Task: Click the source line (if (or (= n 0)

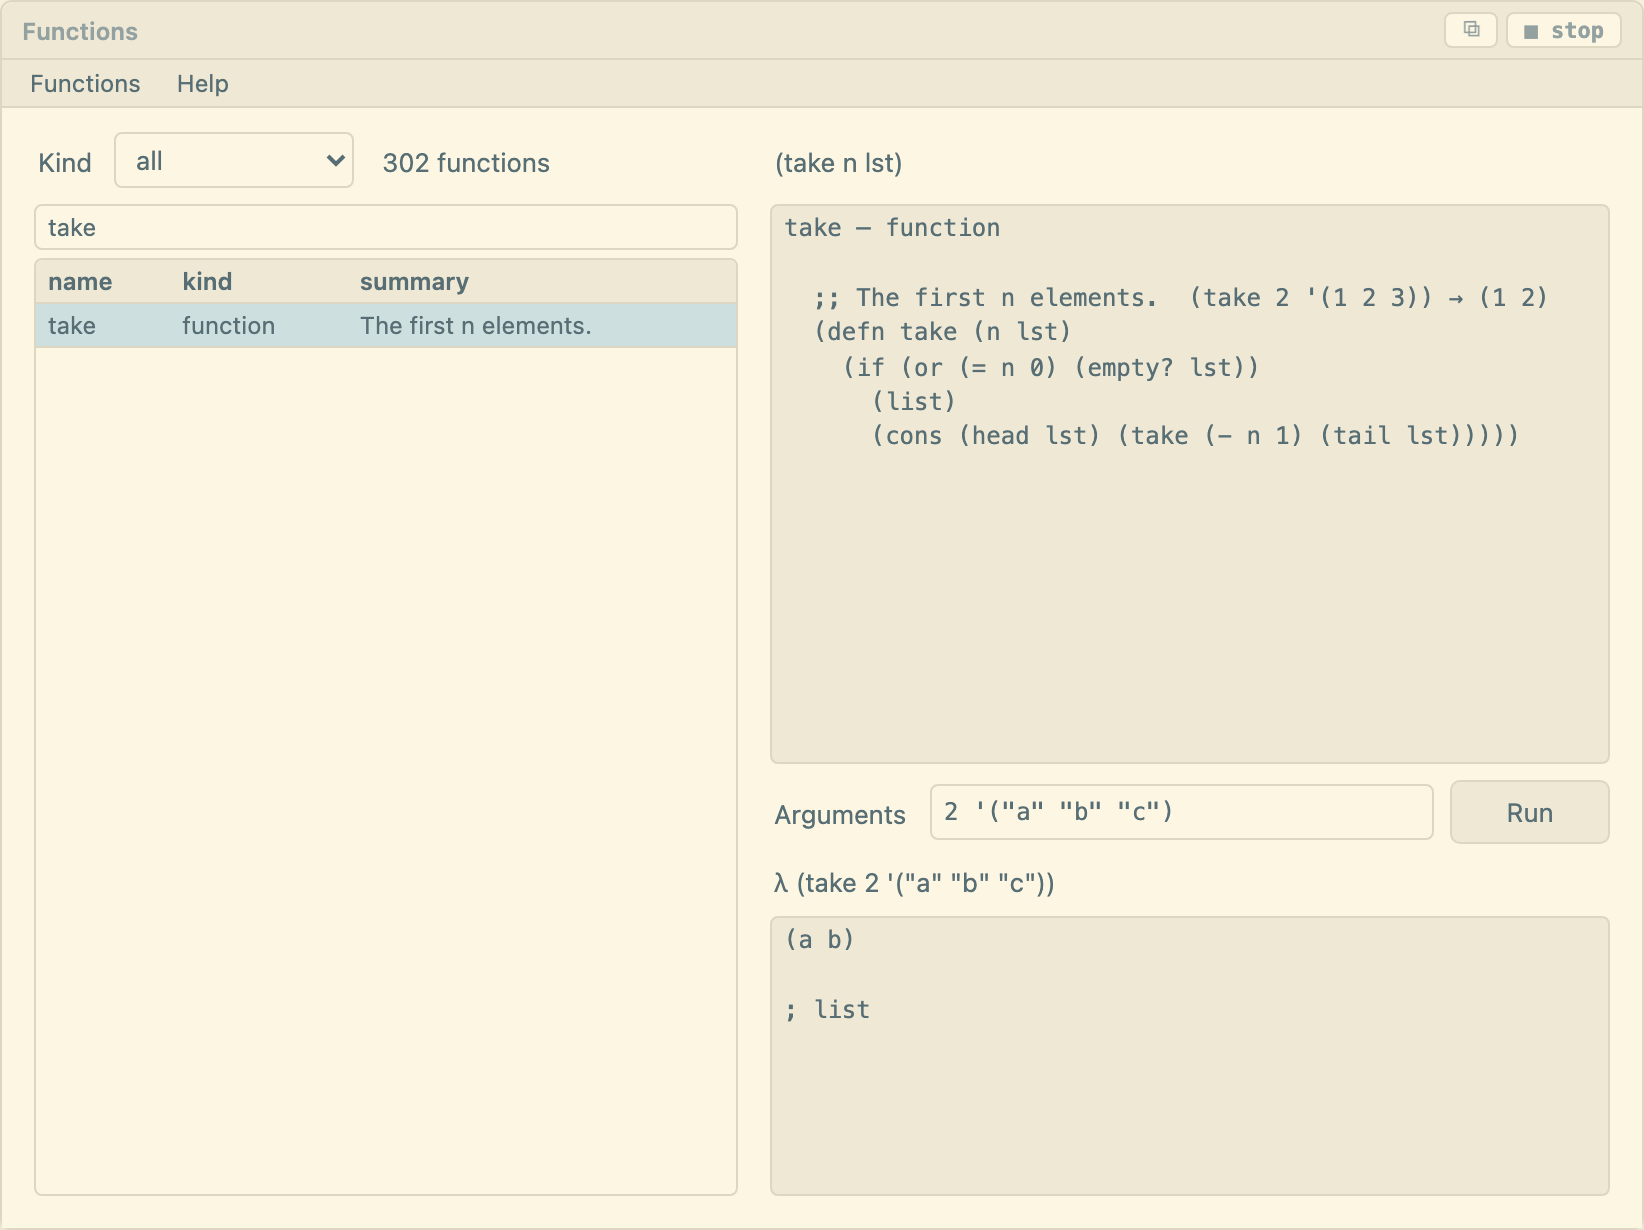Action: point(1051,368)
